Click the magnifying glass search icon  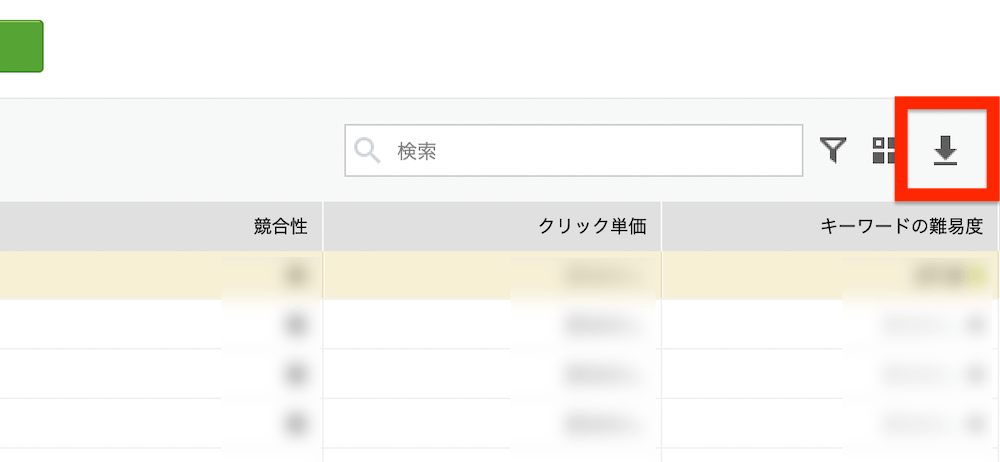pyautogui.click(x=368, y=151)
